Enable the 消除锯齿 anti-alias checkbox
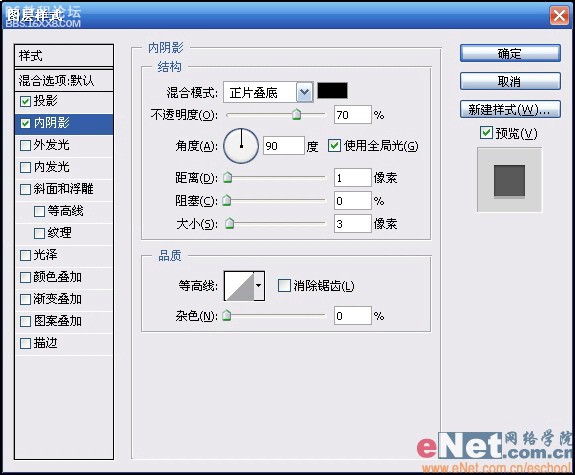575x475 pixels. (x=284, y=285)
